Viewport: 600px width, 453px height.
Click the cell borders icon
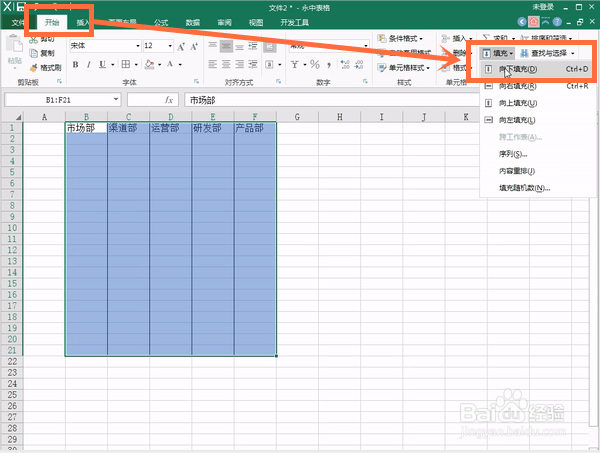(126, 64)
